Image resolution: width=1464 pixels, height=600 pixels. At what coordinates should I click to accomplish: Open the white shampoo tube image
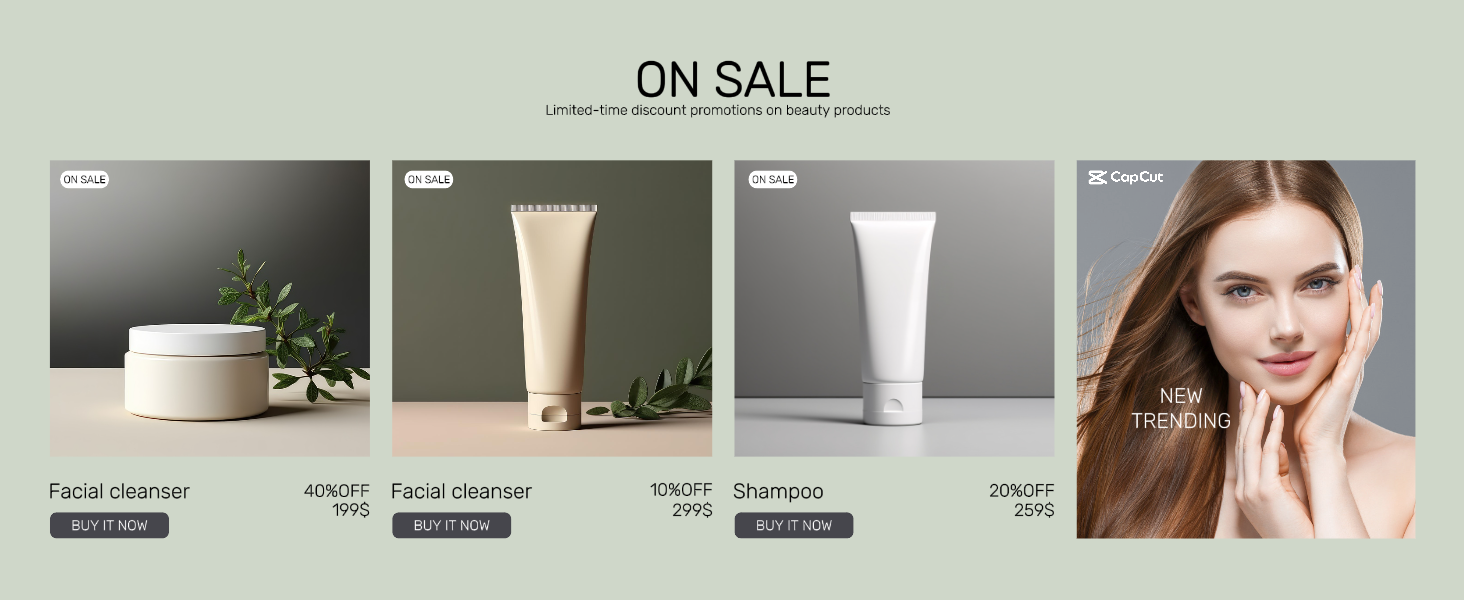[894, 308]
